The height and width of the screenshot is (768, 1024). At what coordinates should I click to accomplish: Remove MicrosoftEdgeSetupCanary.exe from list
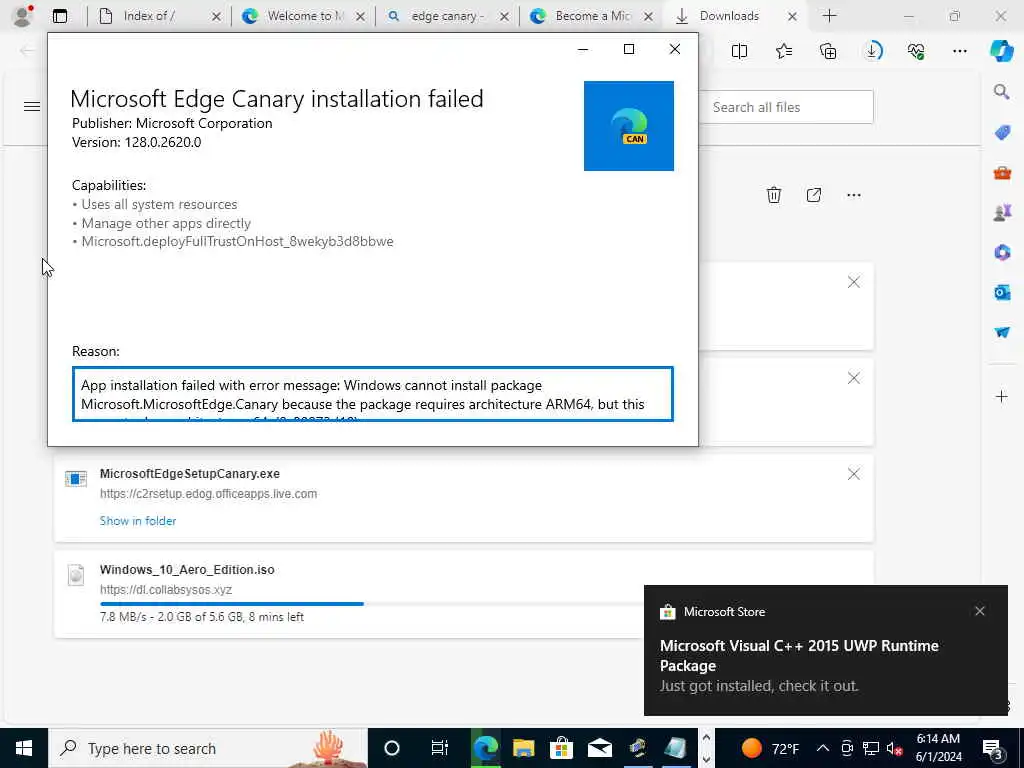click(854, 474)
